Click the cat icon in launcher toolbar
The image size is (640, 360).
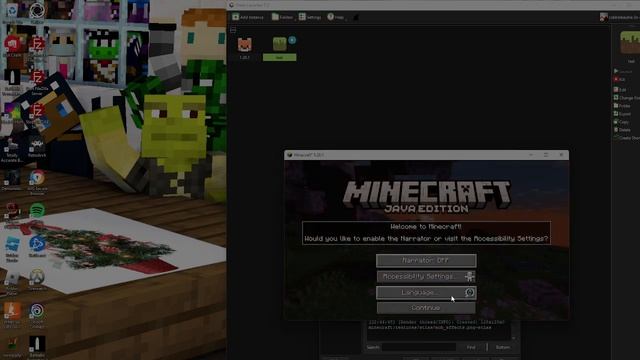pos(356,17)
